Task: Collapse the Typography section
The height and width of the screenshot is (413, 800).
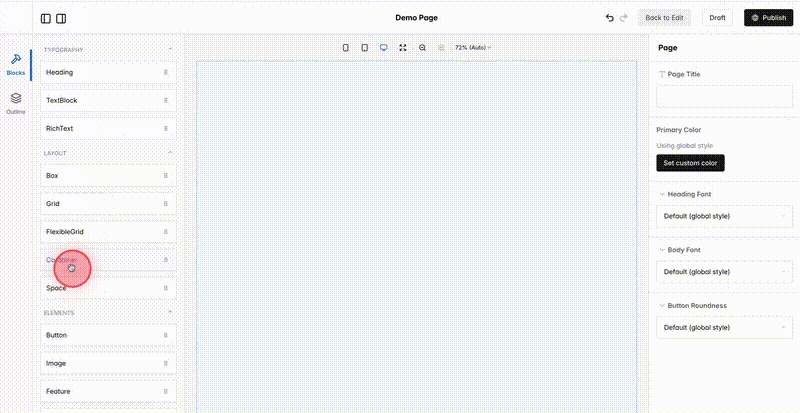Action: [170, 50]
